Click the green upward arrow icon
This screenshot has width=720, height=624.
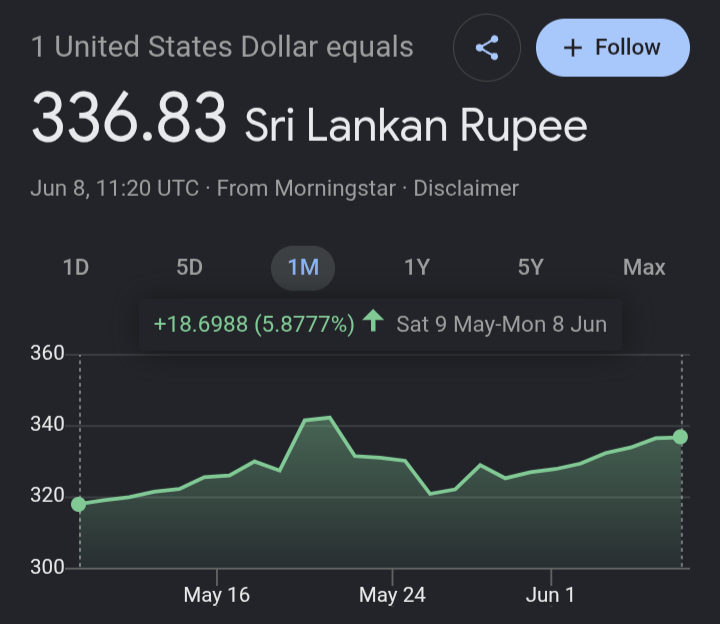click(x=373, y=320)
